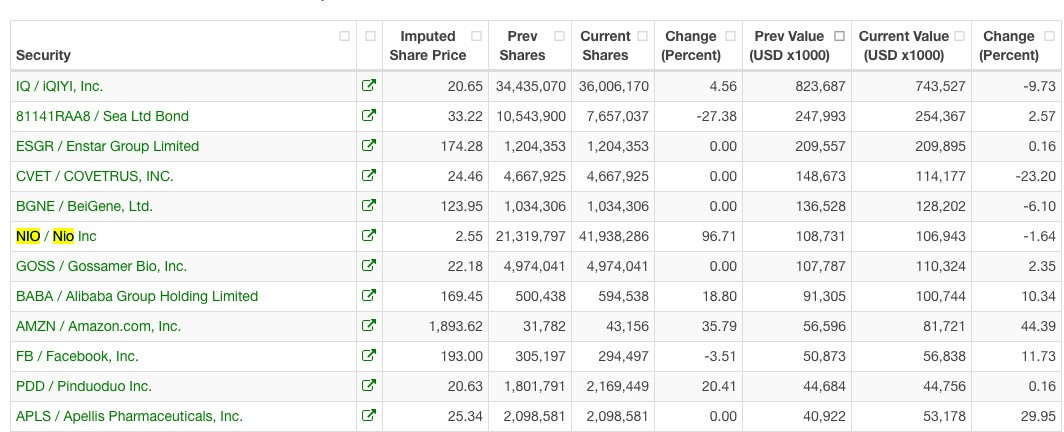Click the Security column header label
Screen dimensions: 1064x432
[x=43, y=55]
